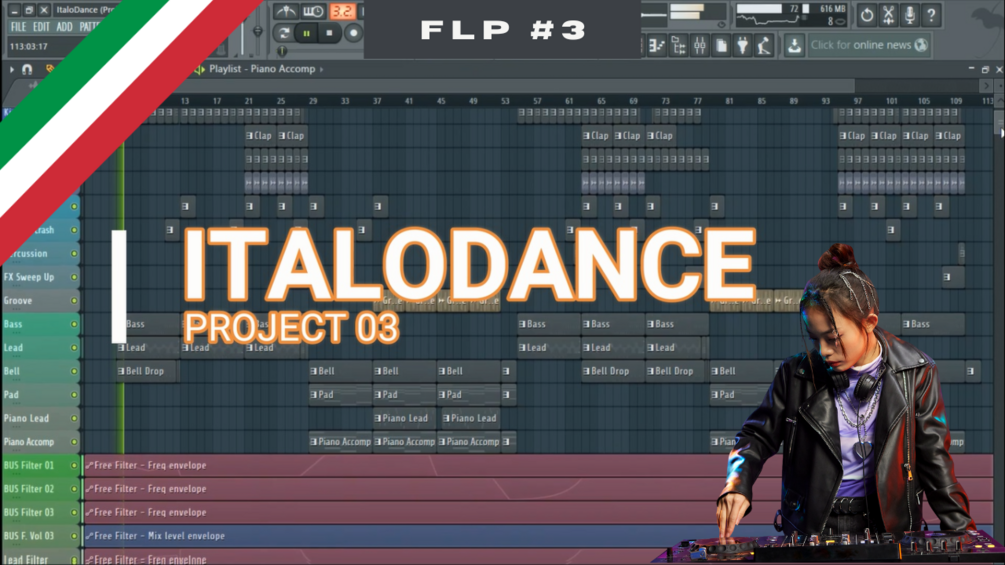Image resolution: width=1005 pixels, height=565 pixels.
Task: Click the globe icon in news panel
Action: [921, 45]
